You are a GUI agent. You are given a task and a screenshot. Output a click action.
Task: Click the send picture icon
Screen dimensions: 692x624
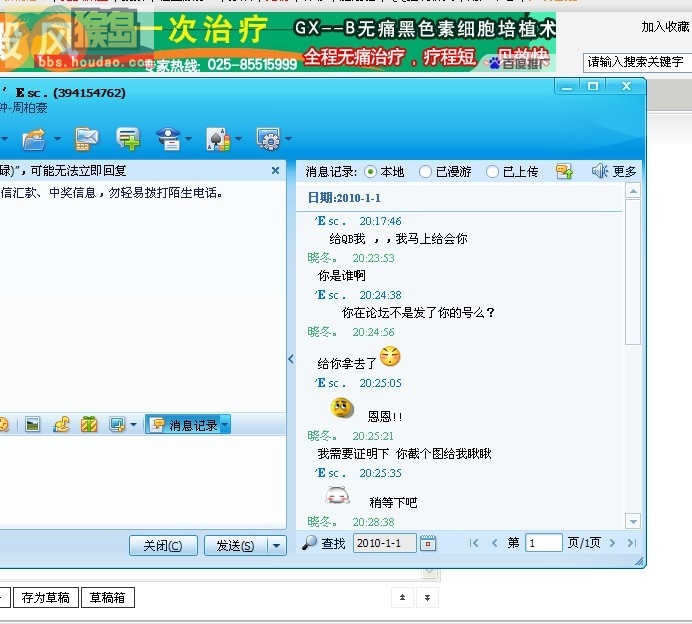click(x=33, y=425)
